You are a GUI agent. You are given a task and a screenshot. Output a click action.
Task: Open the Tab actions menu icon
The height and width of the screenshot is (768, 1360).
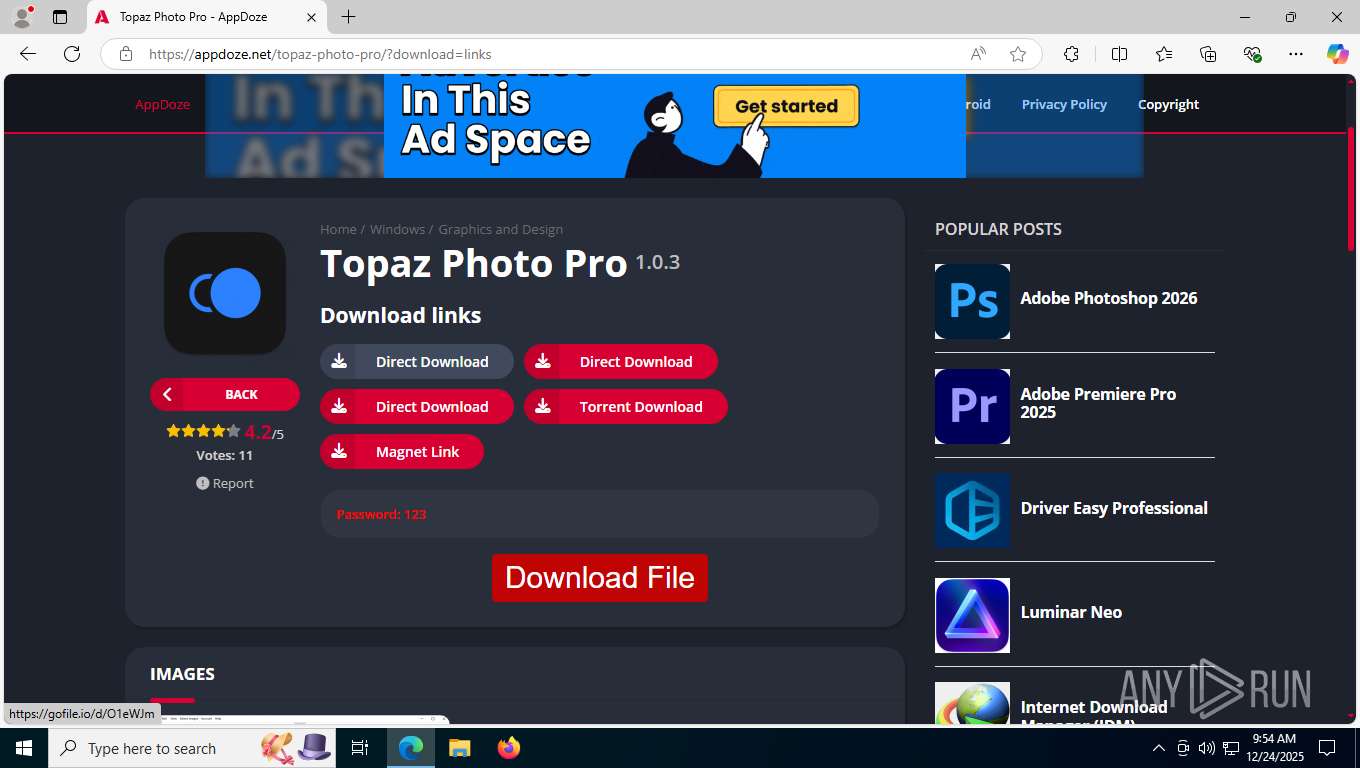(x=60, y=17)
